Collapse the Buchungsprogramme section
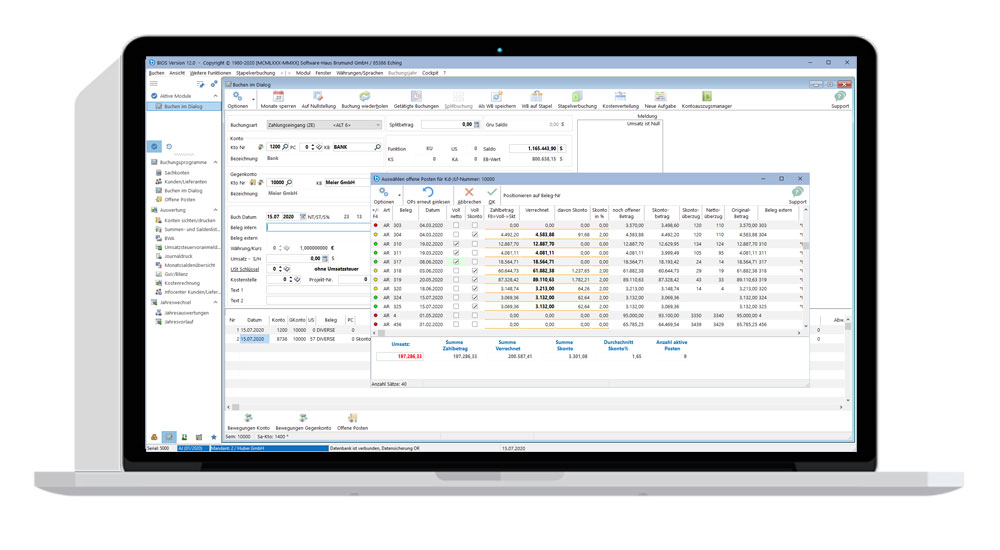 (x=216, y=162)
